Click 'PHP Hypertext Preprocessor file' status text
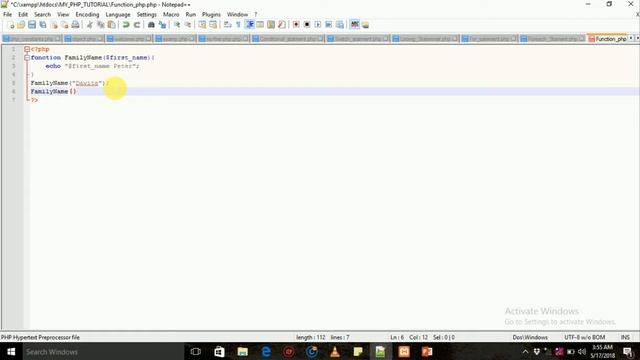The image size is (640, 360). pyautogui.click(x=40, y=338)
